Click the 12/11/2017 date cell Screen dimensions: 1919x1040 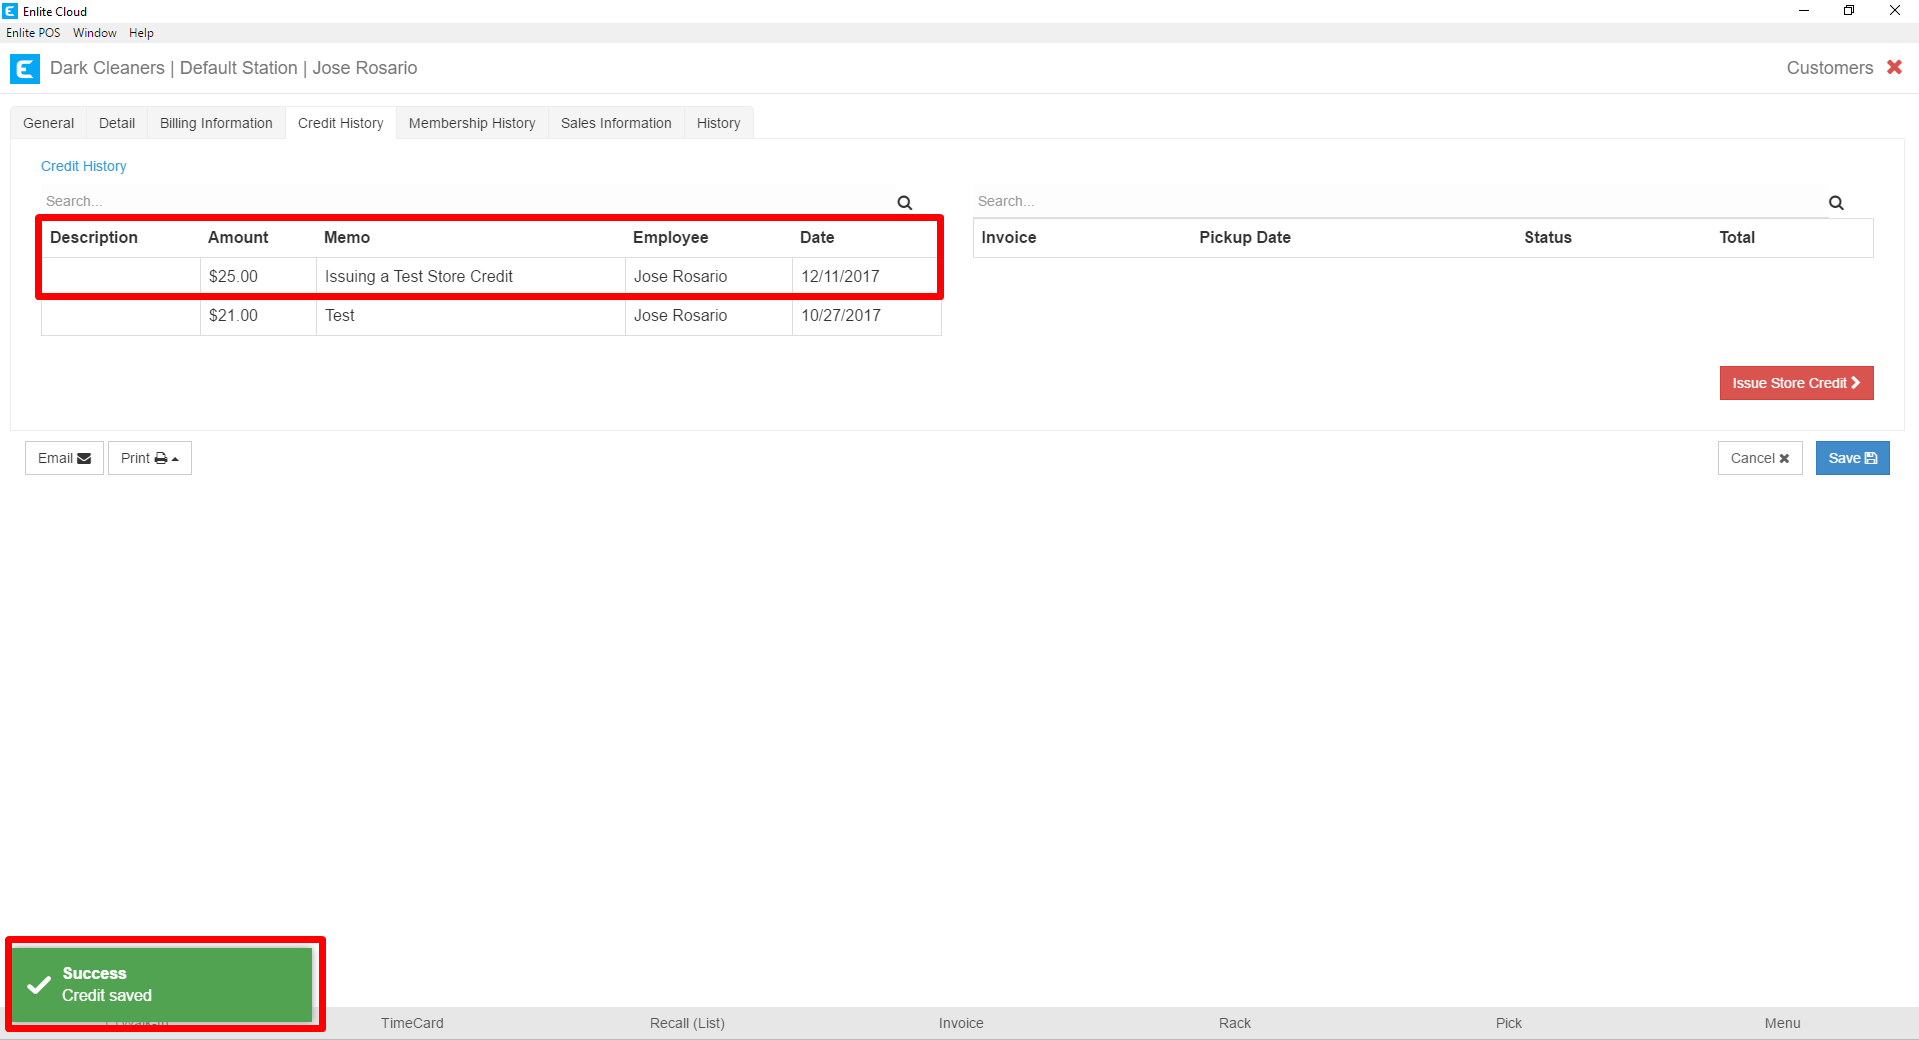coord(864,276)
